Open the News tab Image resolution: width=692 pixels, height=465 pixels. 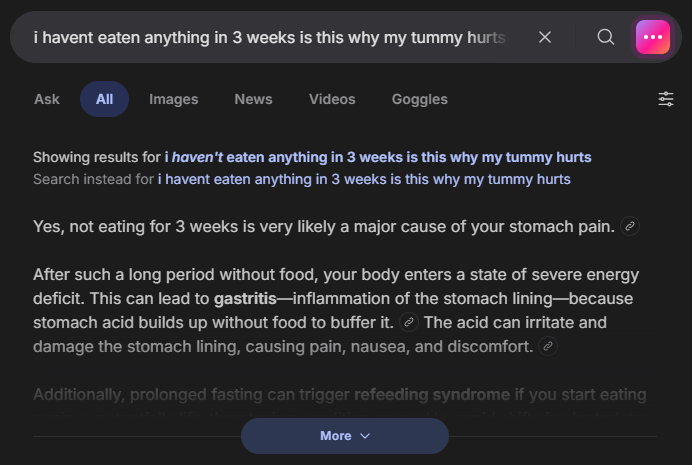253,99
